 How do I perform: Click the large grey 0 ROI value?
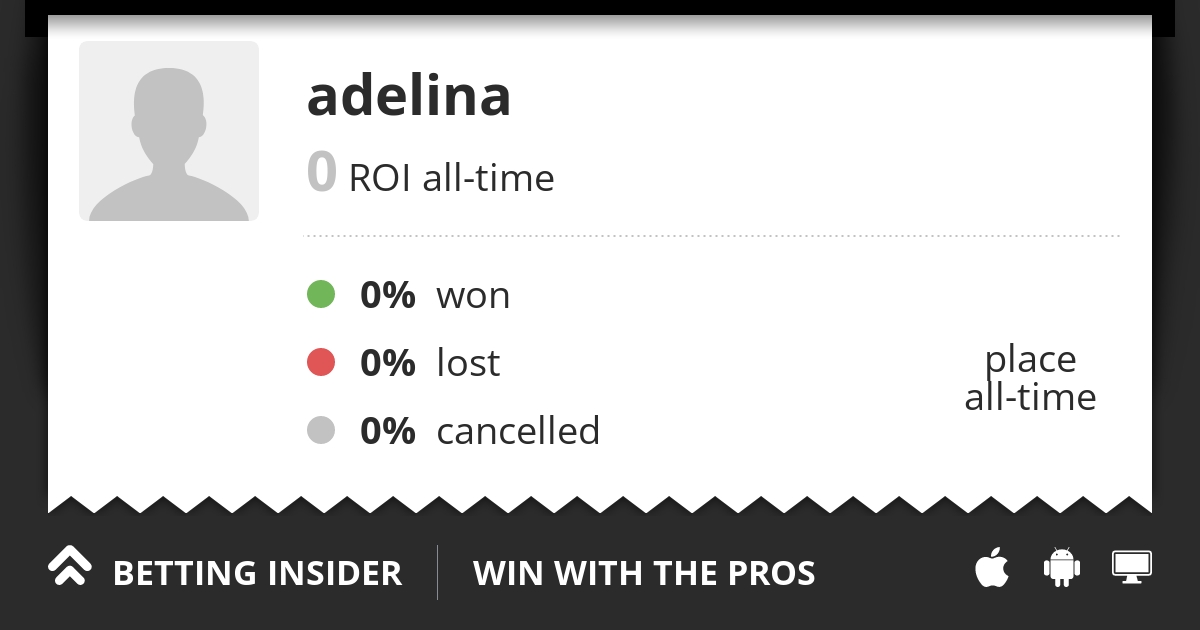321,172
